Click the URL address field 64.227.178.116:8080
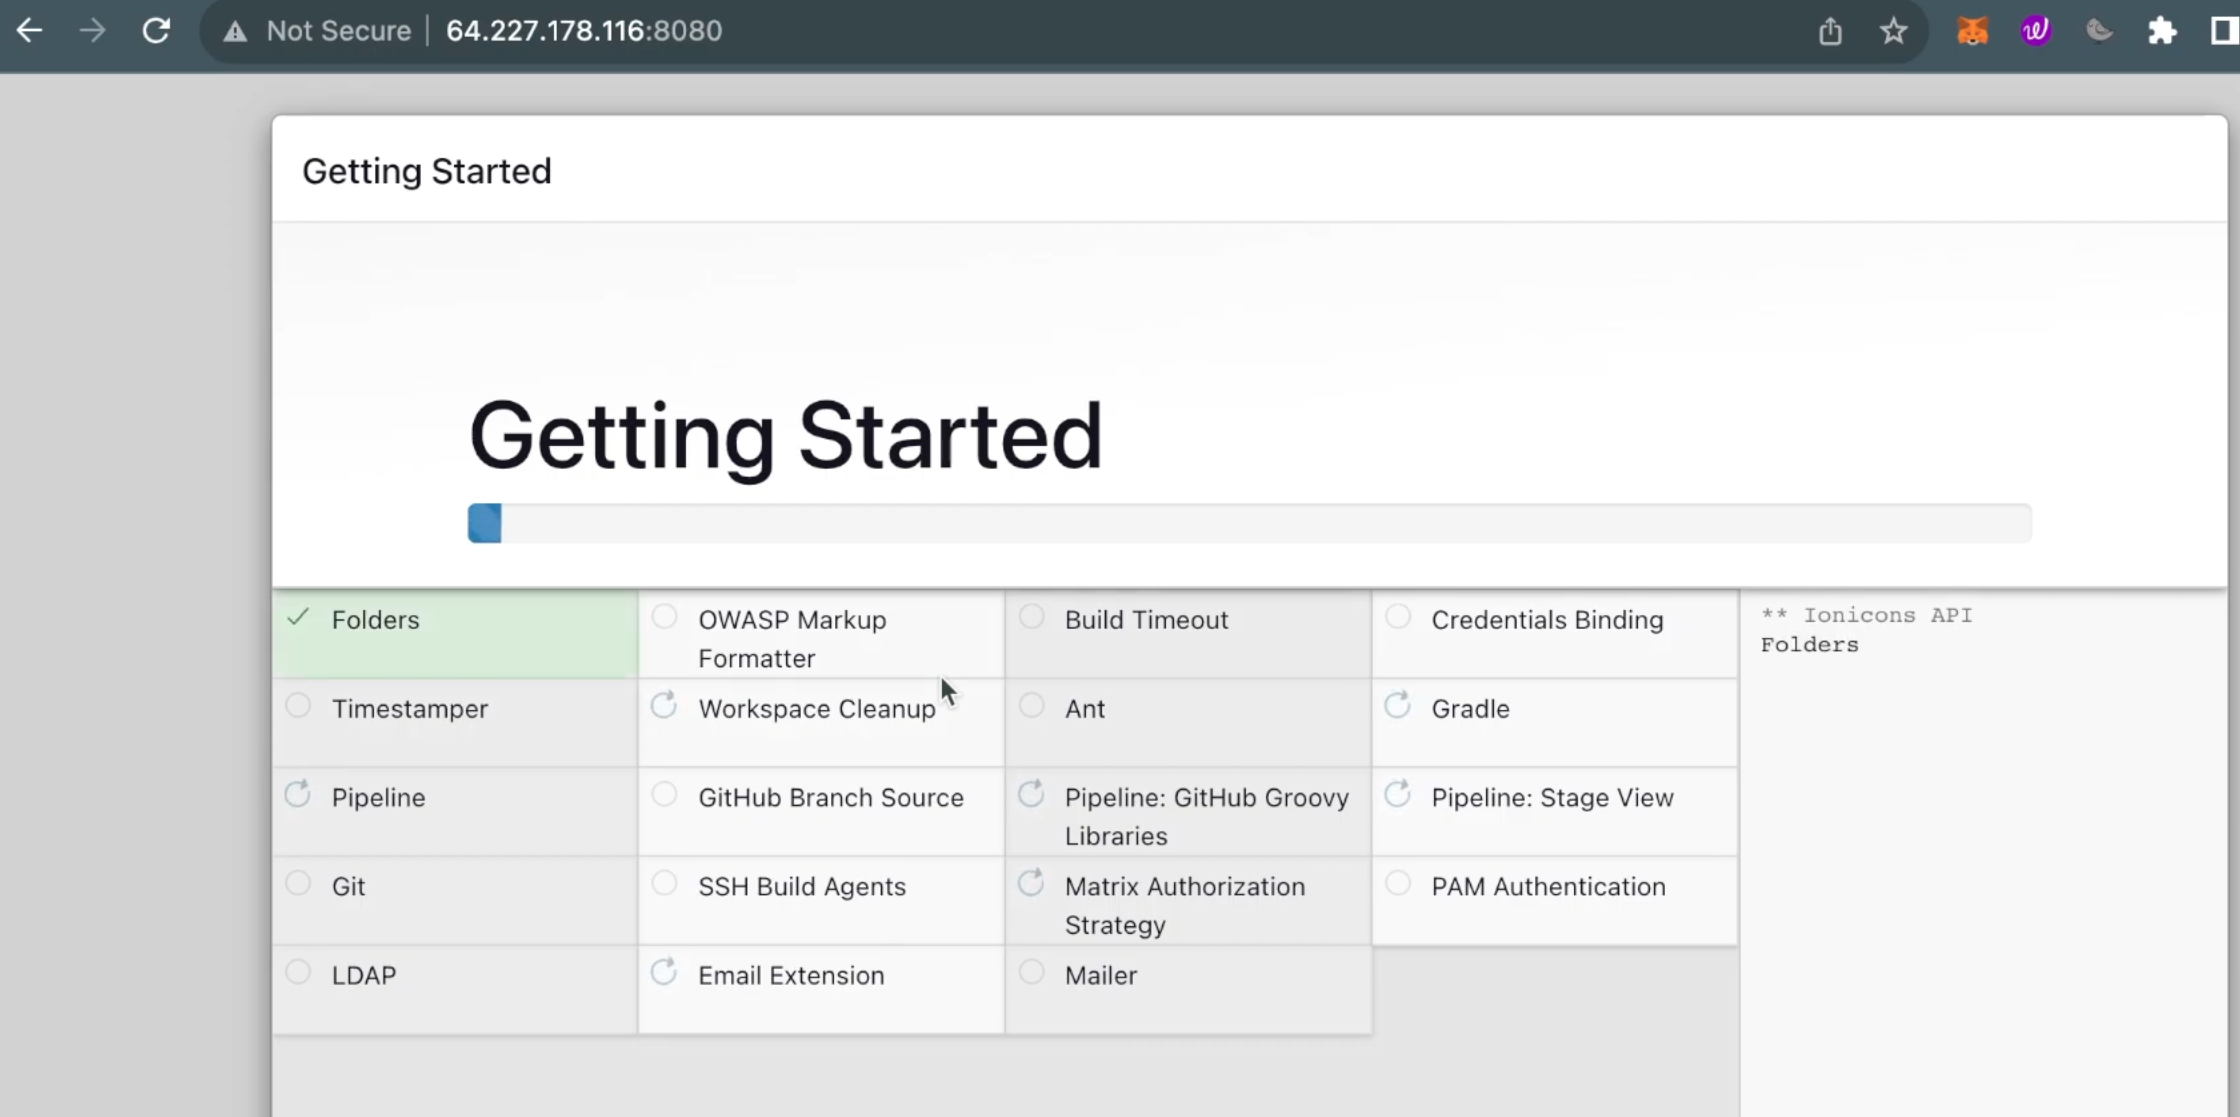This screenshot has width=2240, height=1117. (584, 31)
